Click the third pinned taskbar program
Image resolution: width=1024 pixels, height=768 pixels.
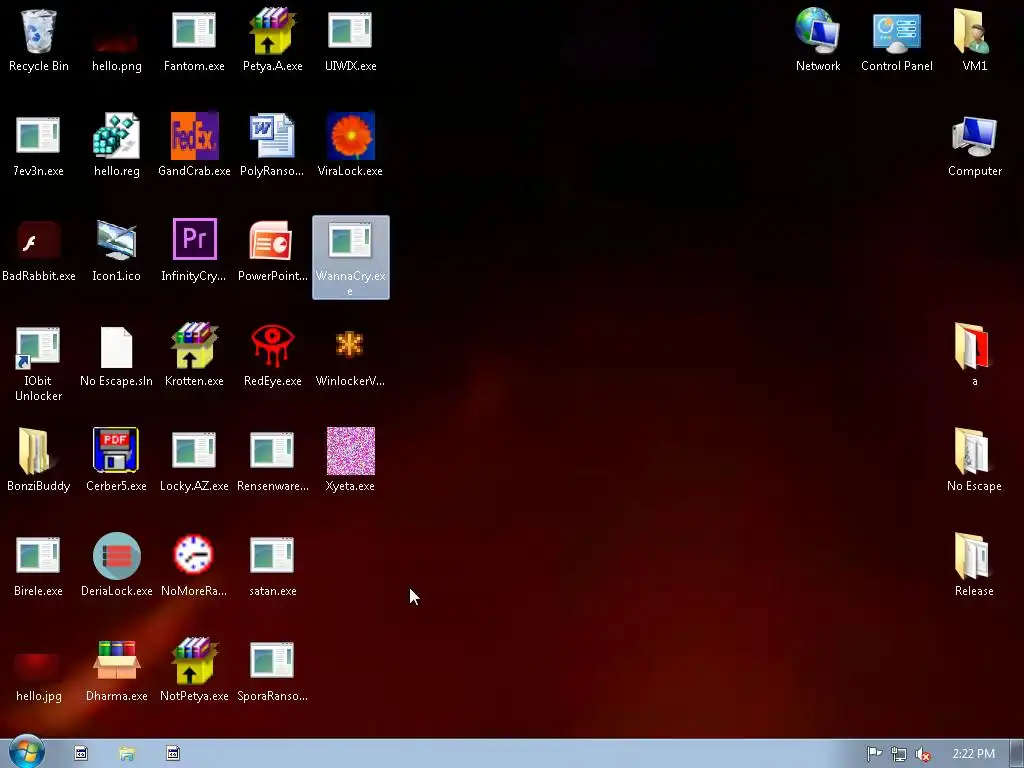tap(172, 754)
